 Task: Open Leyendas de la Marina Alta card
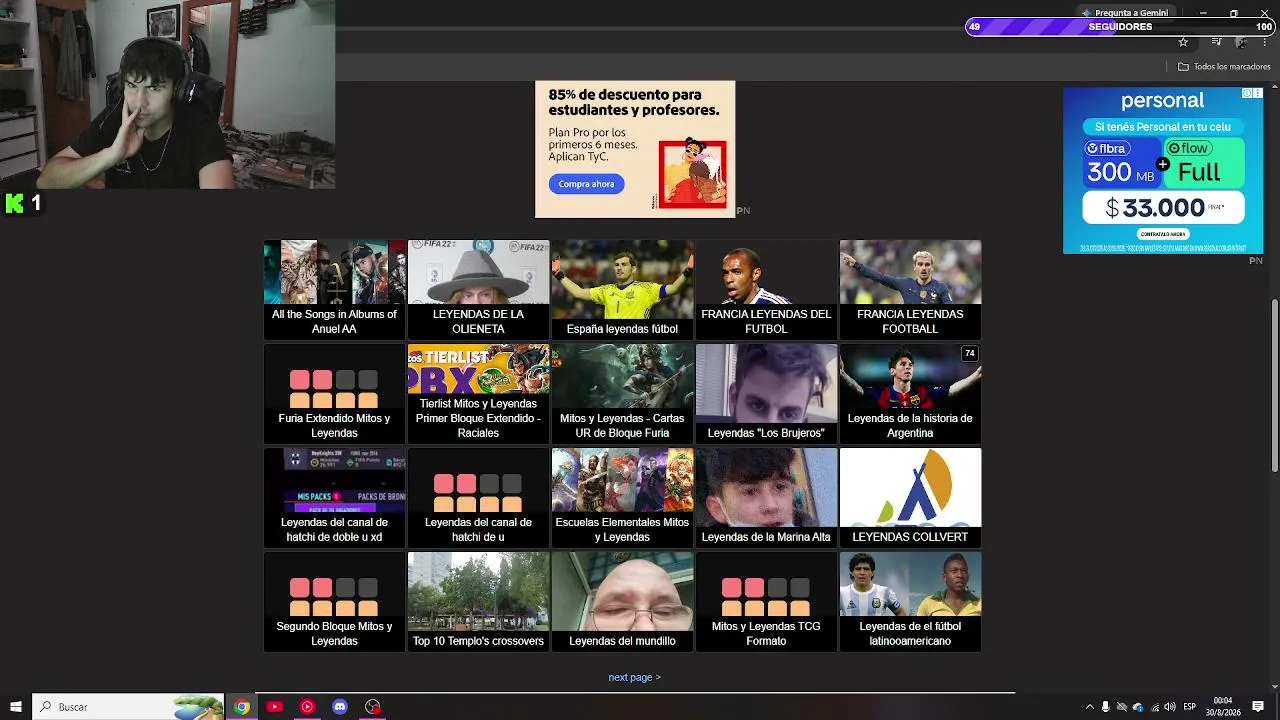(x=766, y=497)
